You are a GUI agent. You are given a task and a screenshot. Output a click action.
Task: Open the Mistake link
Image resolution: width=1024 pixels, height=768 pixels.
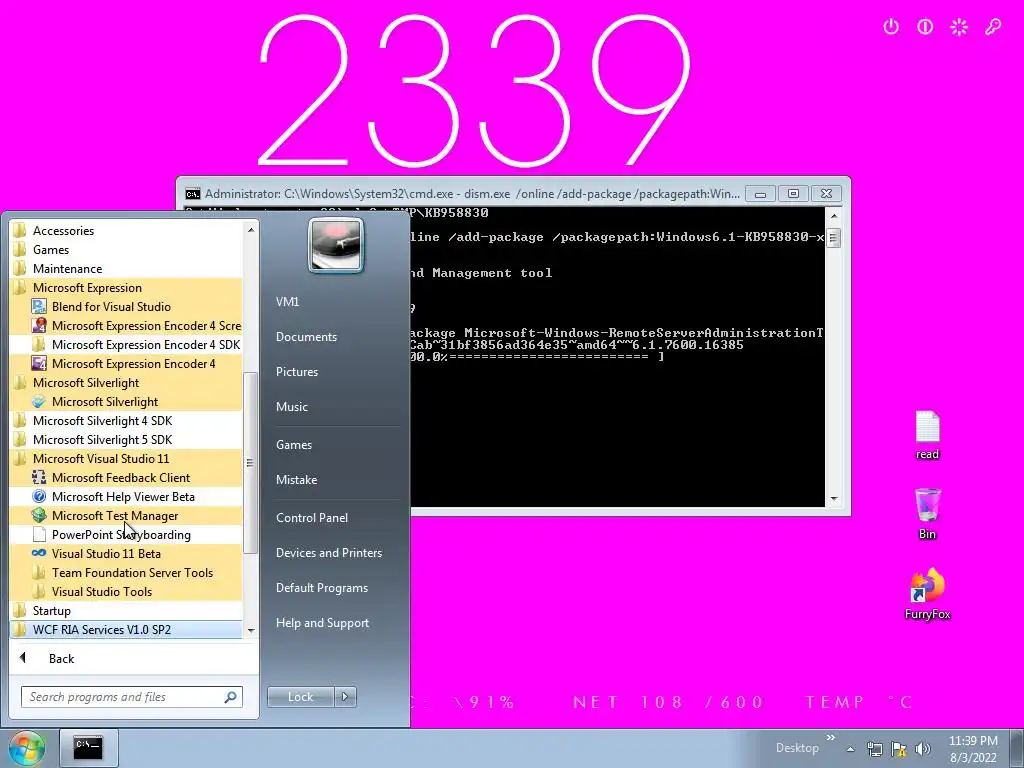point(296,479)
